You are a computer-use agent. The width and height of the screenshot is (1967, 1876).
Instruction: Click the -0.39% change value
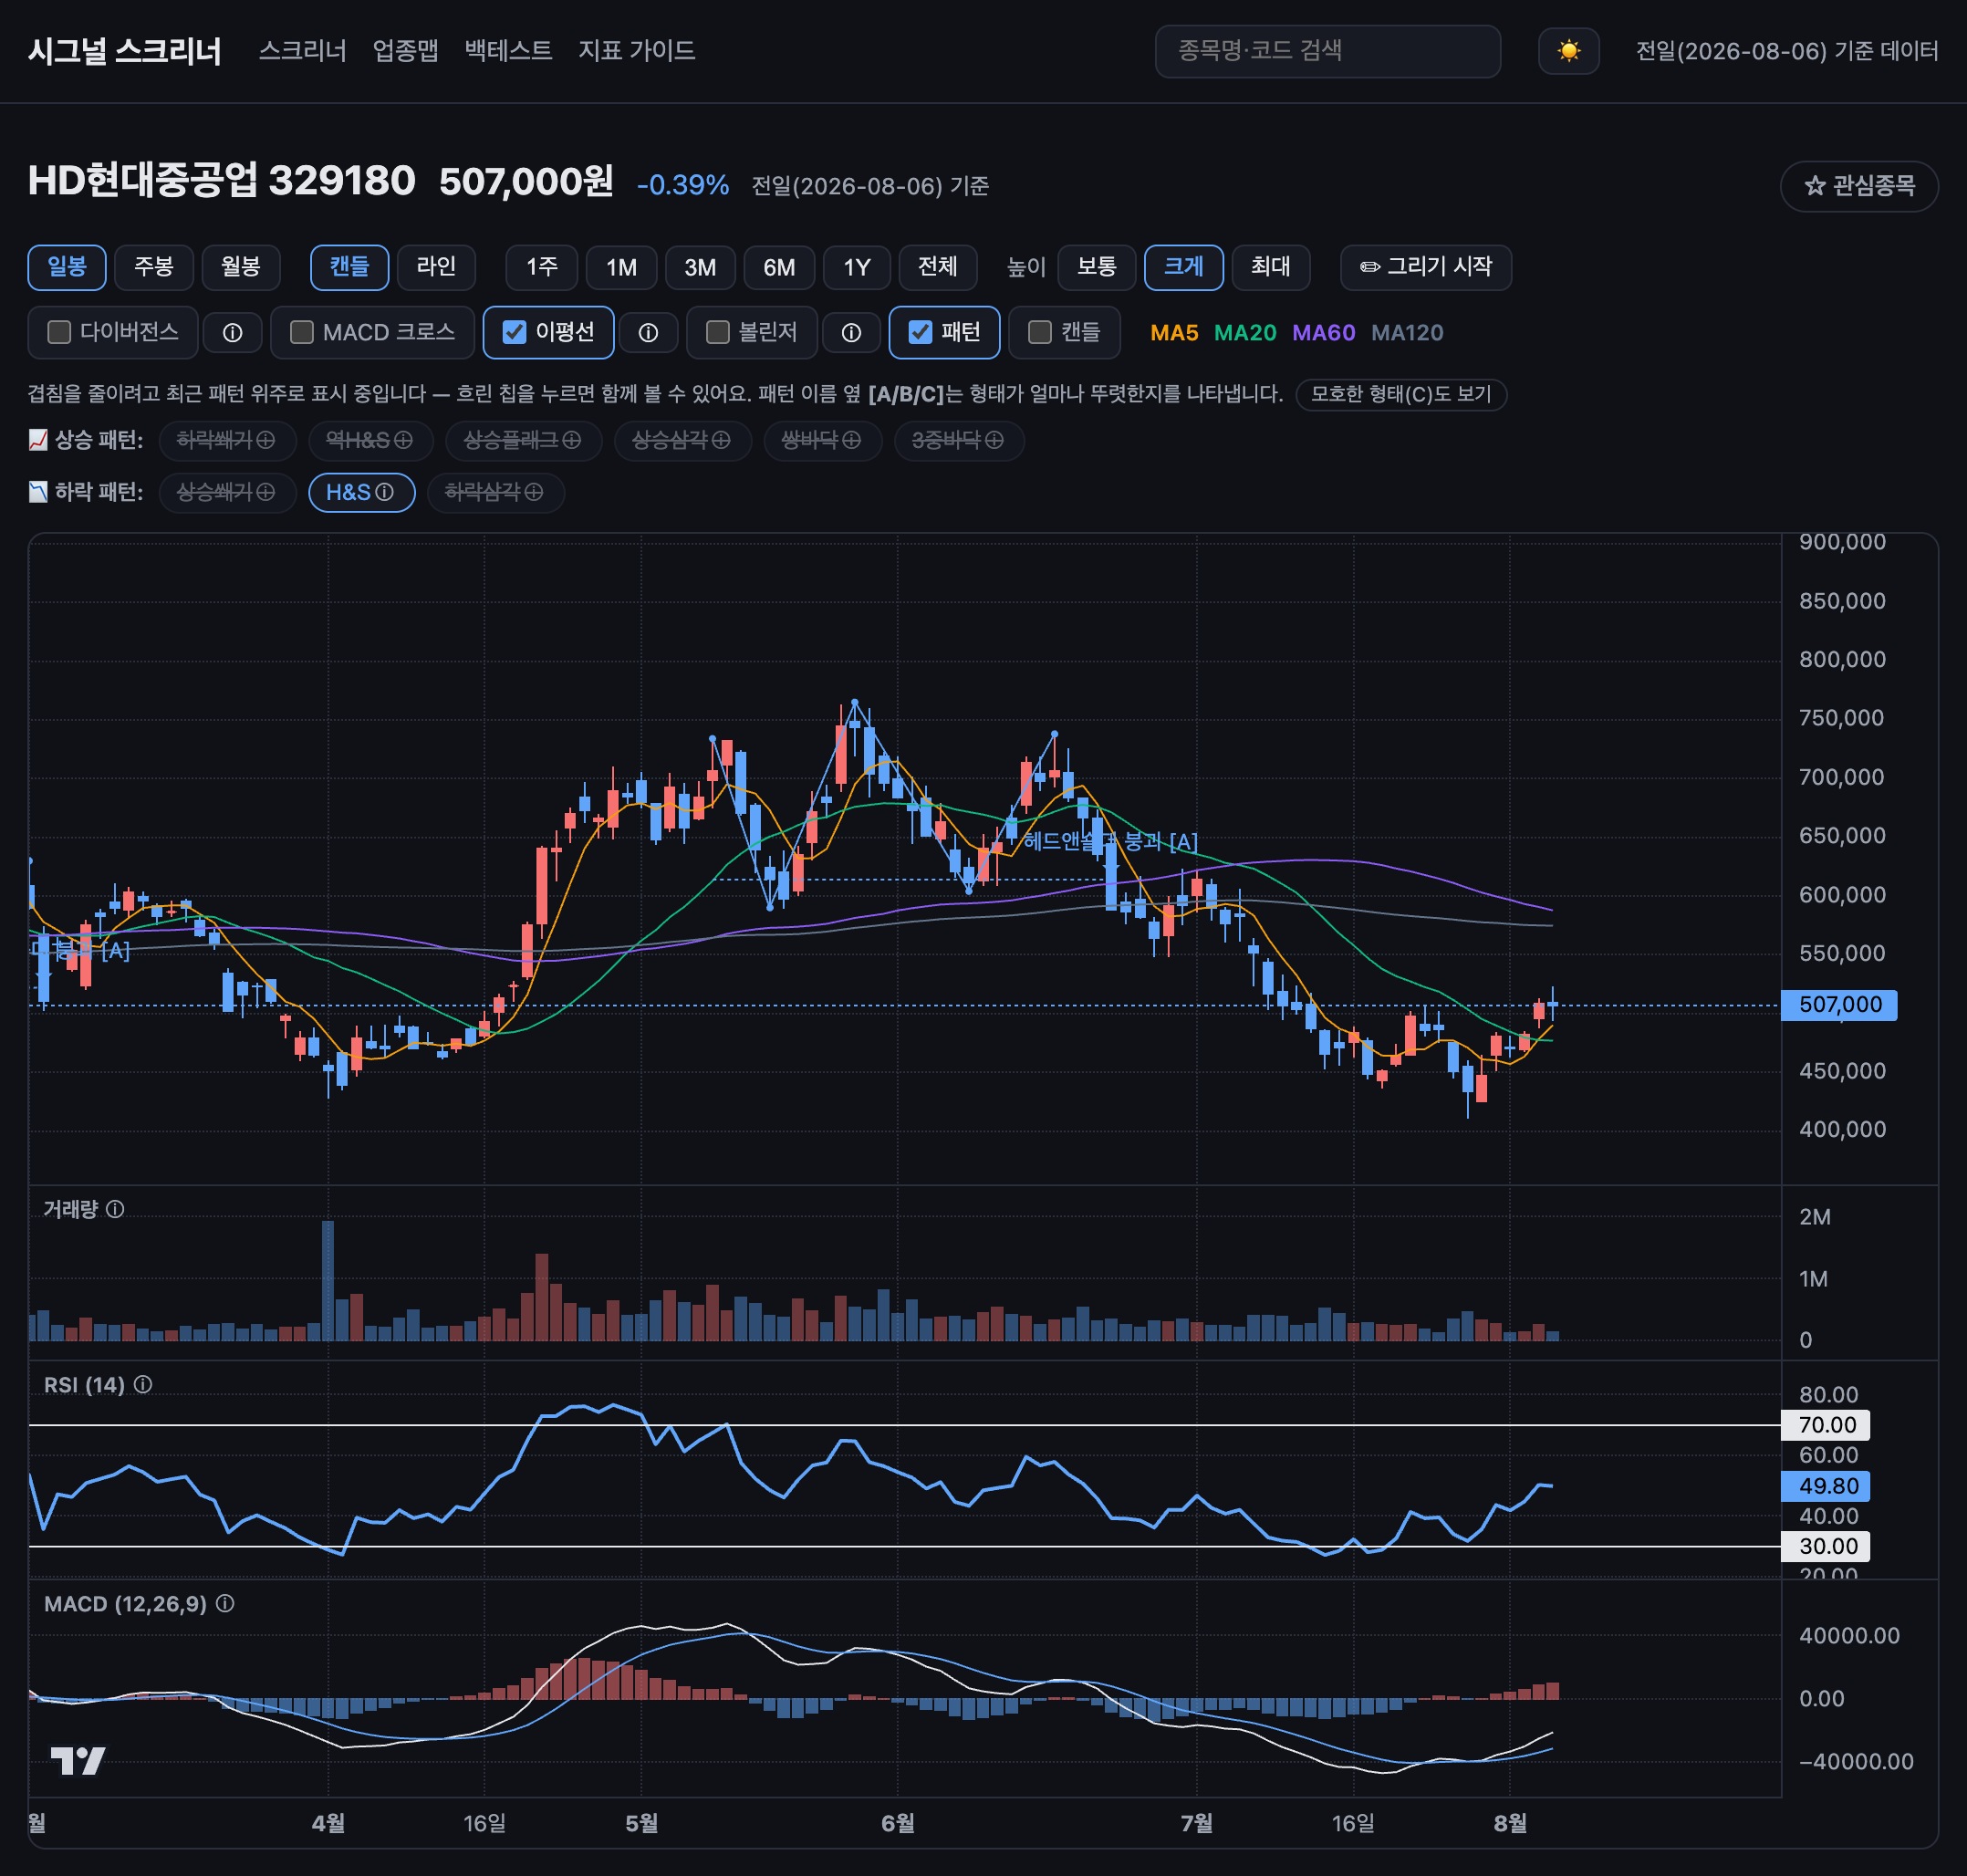point(683,185)
